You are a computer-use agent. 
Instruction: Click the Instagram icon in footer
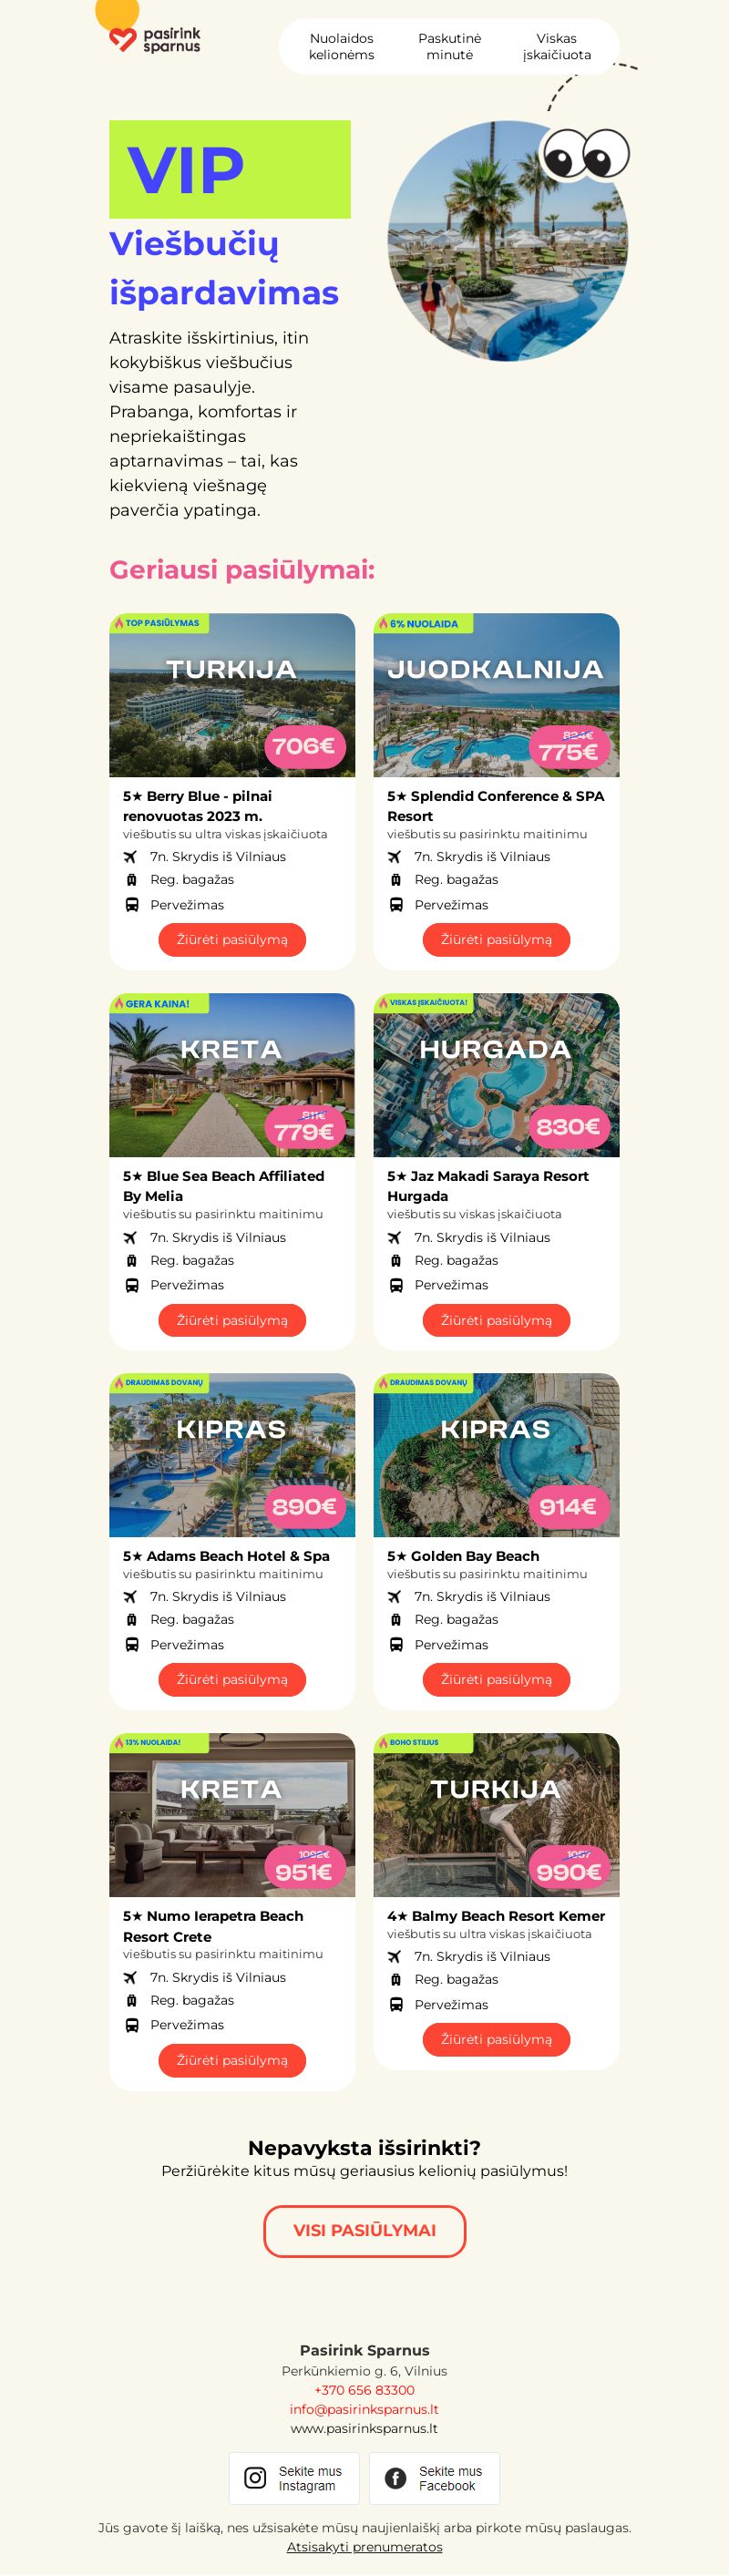click(x=256, y=2477)
